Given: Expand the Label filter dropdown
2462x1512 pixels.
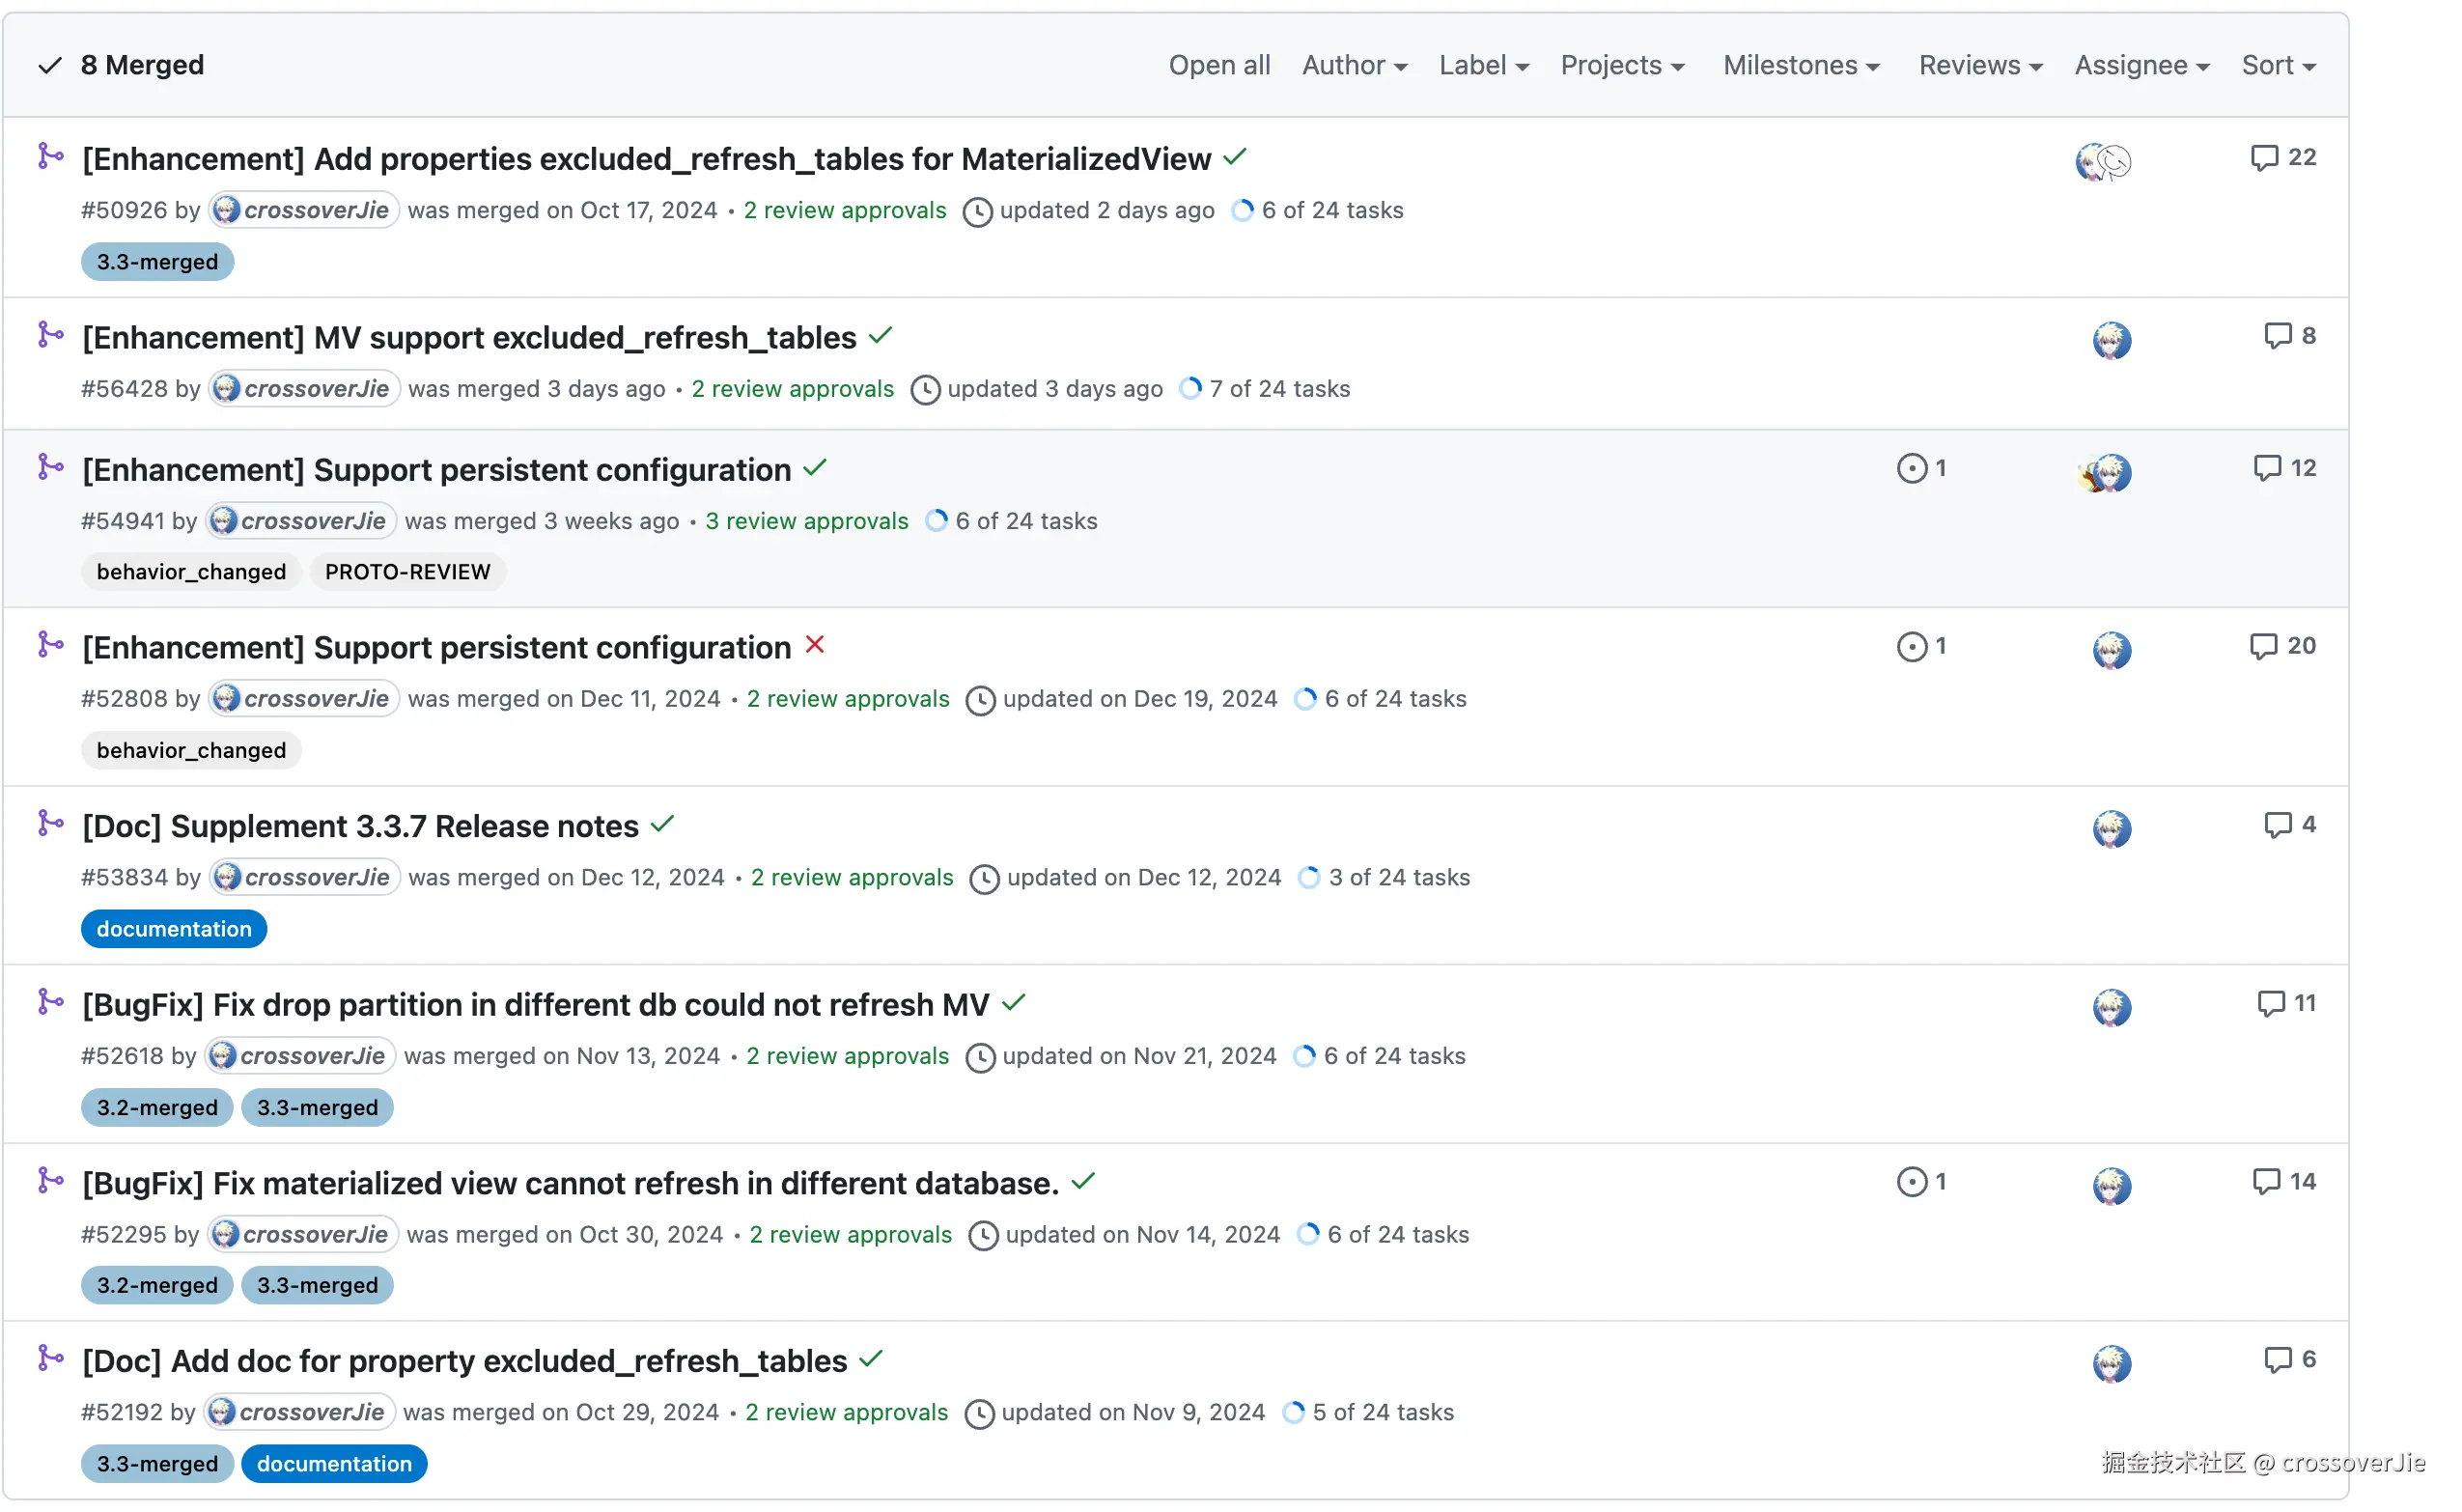Looking at the screenshot, I should pyautogui.click(x=1483, y=65).
